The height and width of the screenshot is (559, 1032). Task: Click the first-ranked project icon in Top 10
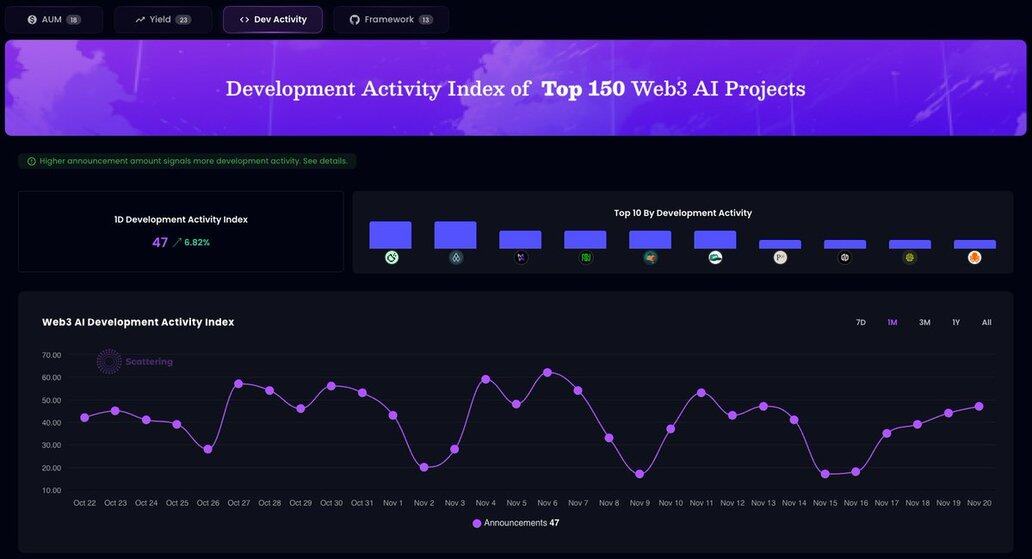point(391,258)
